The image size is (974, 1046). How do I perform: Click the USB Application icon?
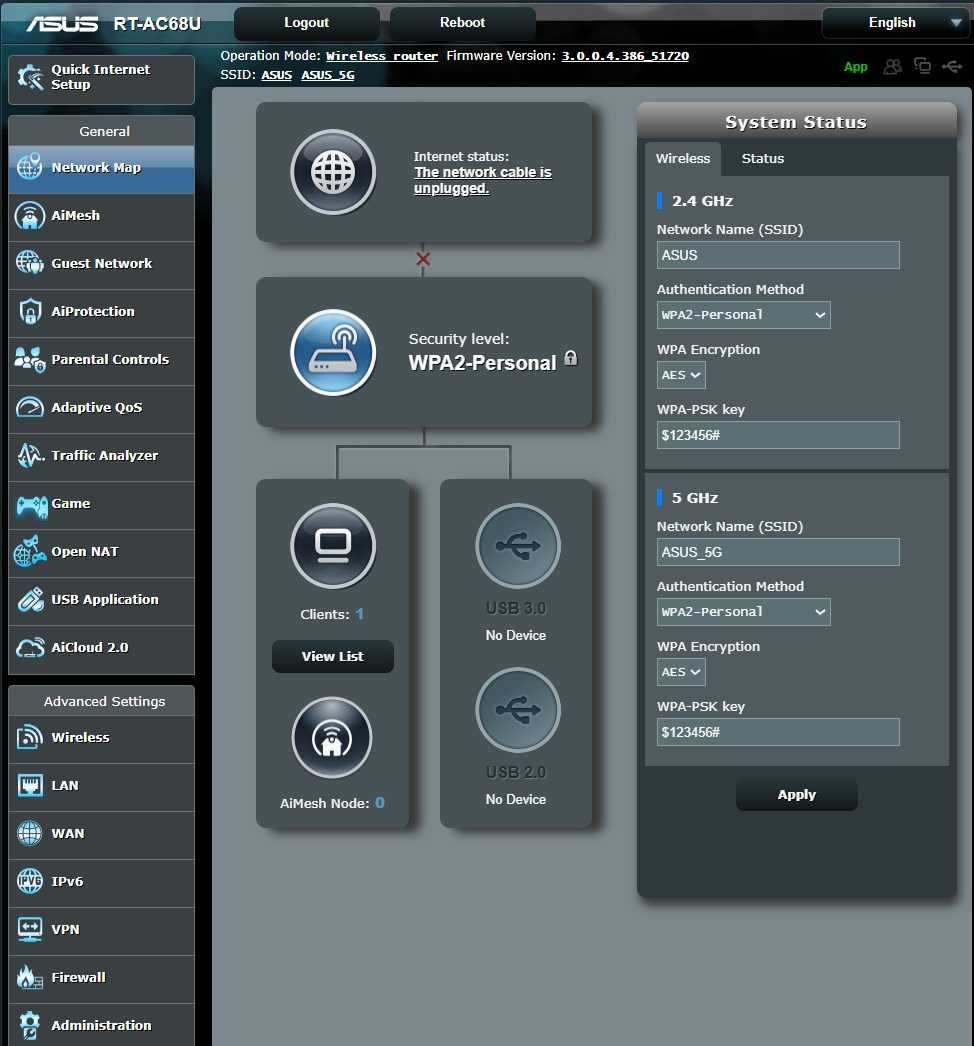coord(30,600)
